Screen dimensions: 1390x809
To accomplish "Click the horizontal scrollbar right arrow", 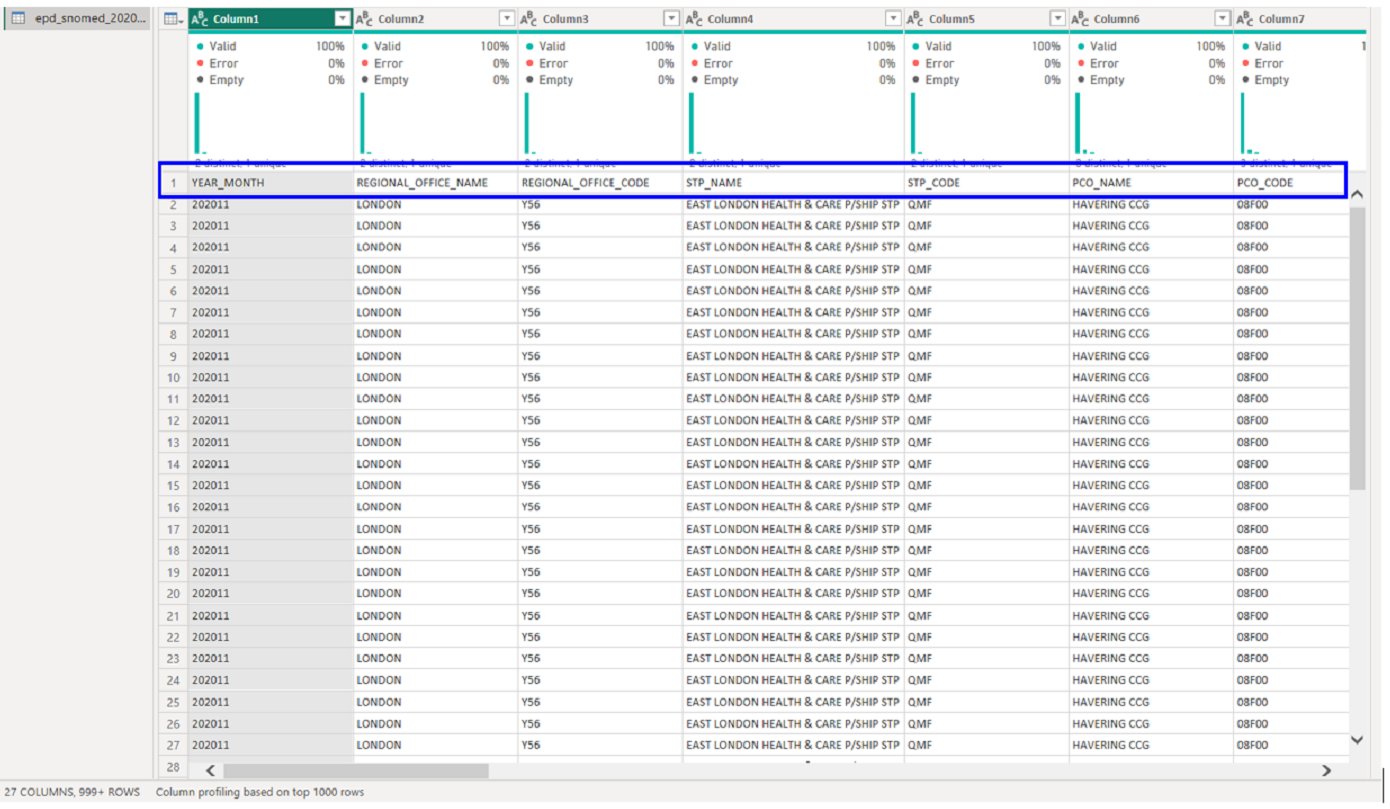I will (x=1326, y=770).
